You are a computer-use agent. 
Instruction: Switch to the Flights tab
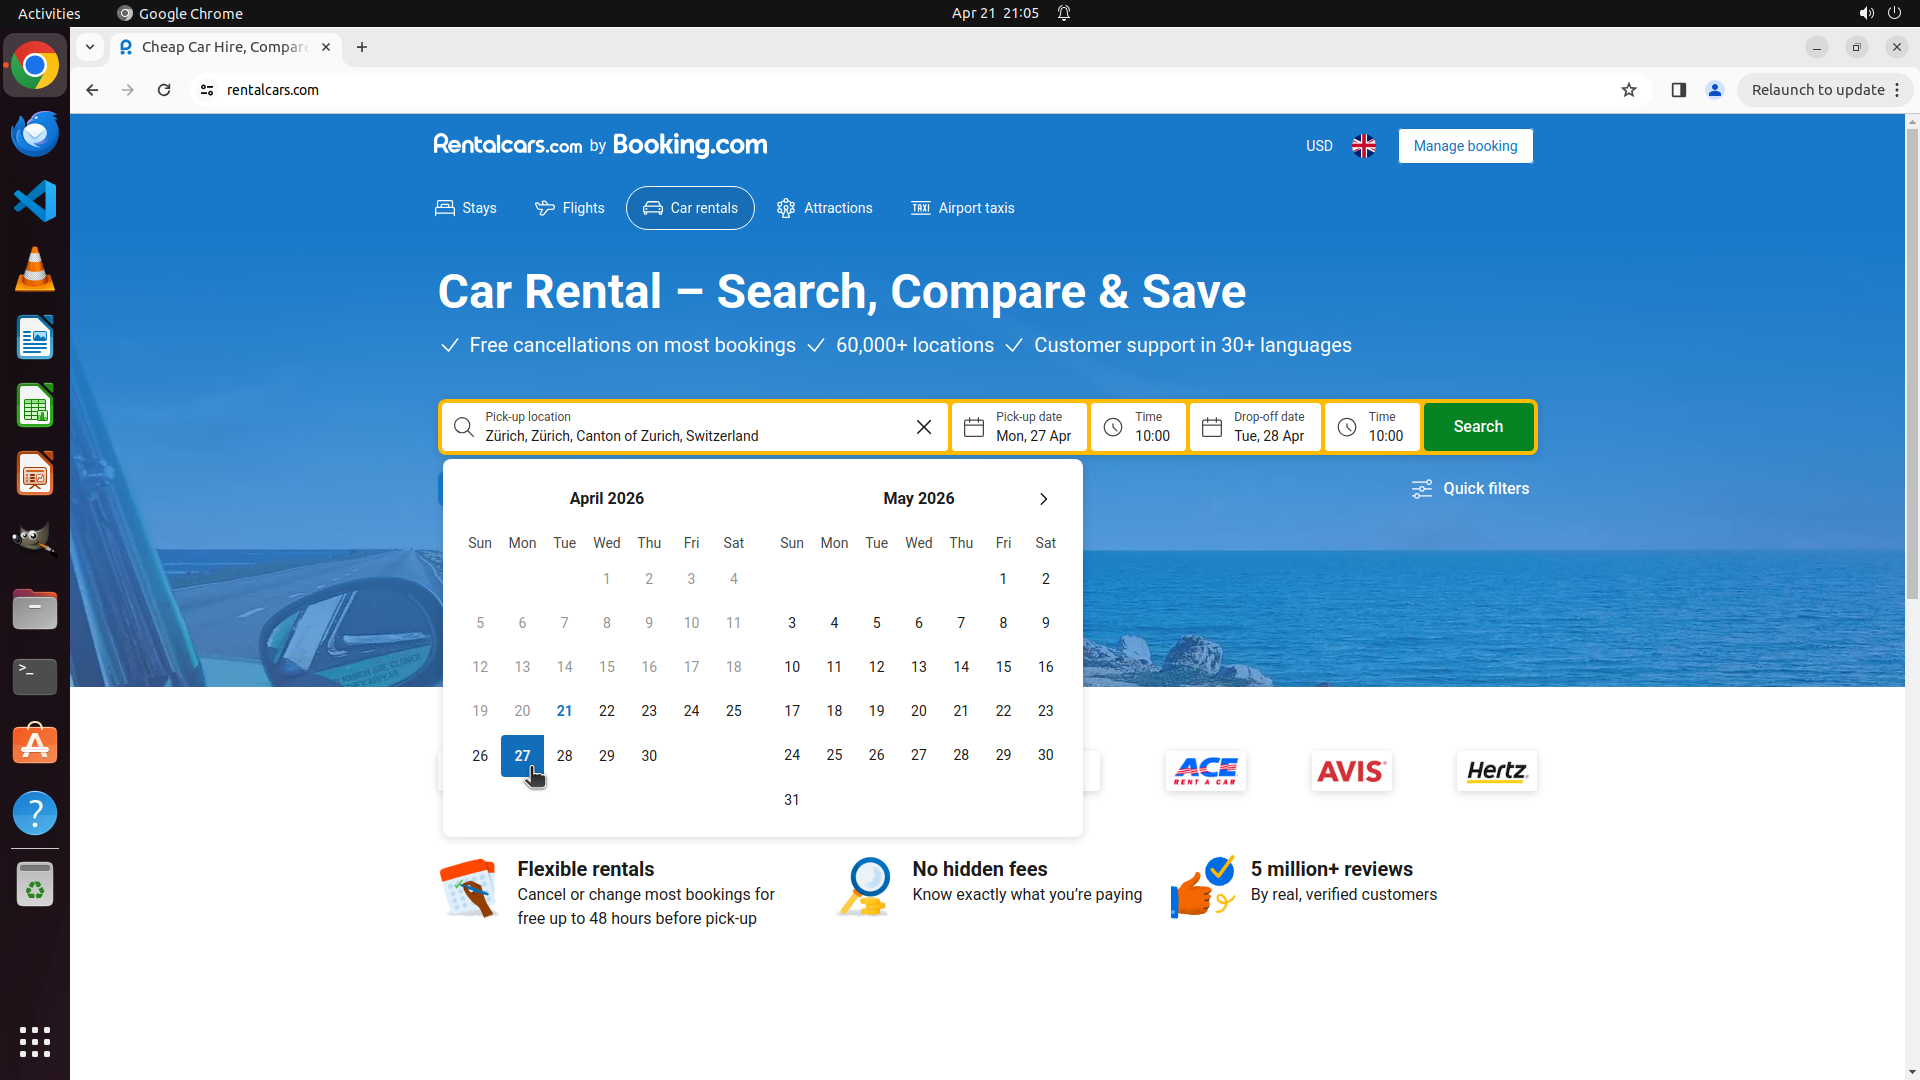coord(570,208)
